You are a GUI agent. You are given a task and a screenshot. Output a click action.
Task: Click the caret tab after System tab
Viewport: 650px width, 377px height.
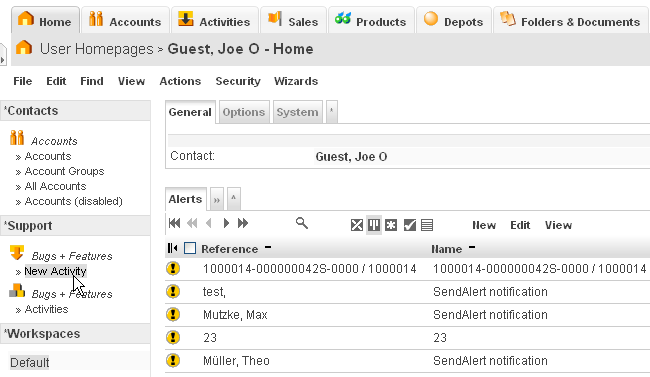coord(332,112)
